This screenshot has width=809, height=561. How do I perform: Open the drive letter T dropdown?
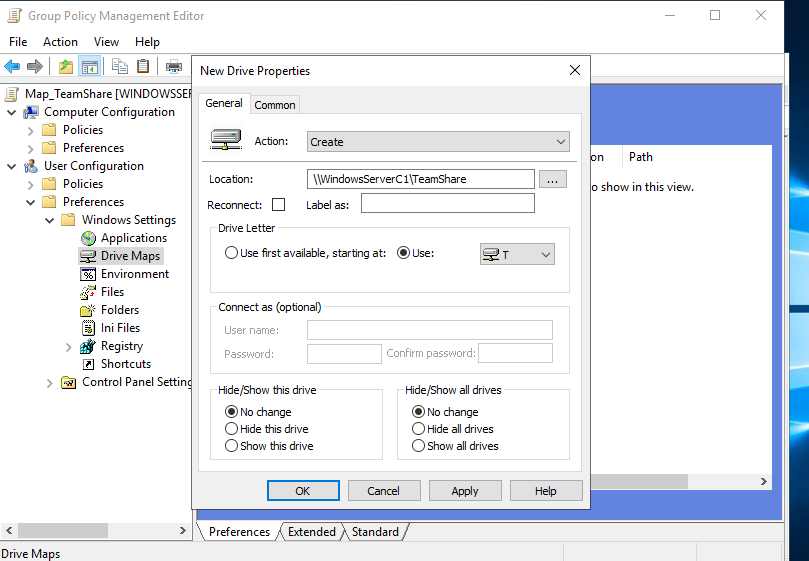tap(517, 254)
